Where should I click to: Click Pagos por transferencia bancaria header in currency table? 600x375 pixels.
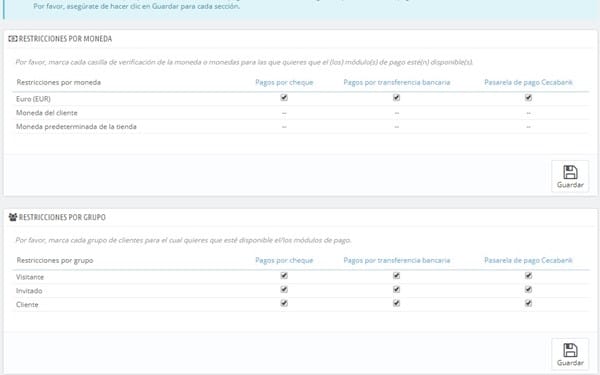[x=396, y=82]
